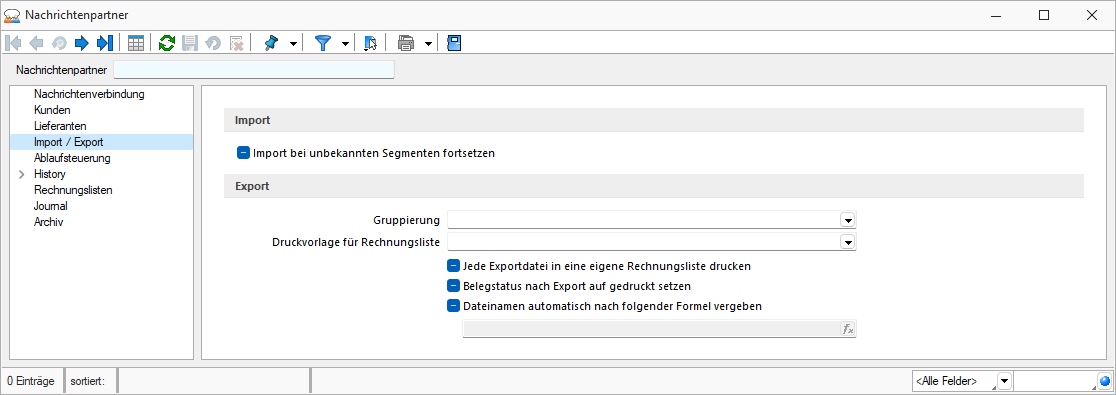Viewport: 1116px width, 395px height.
Task: Open the blue book help icon
Action: [454, 43]
